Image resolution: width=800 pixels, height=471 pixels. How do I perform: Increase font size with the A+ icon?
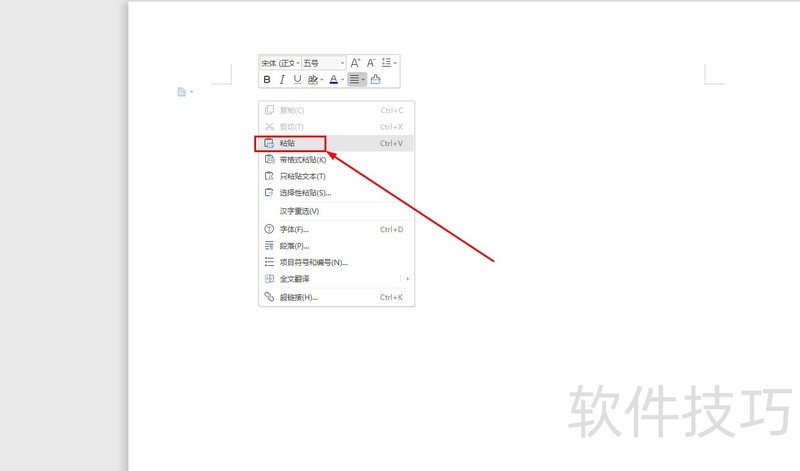pyautogui.click(x=355, y=63)
